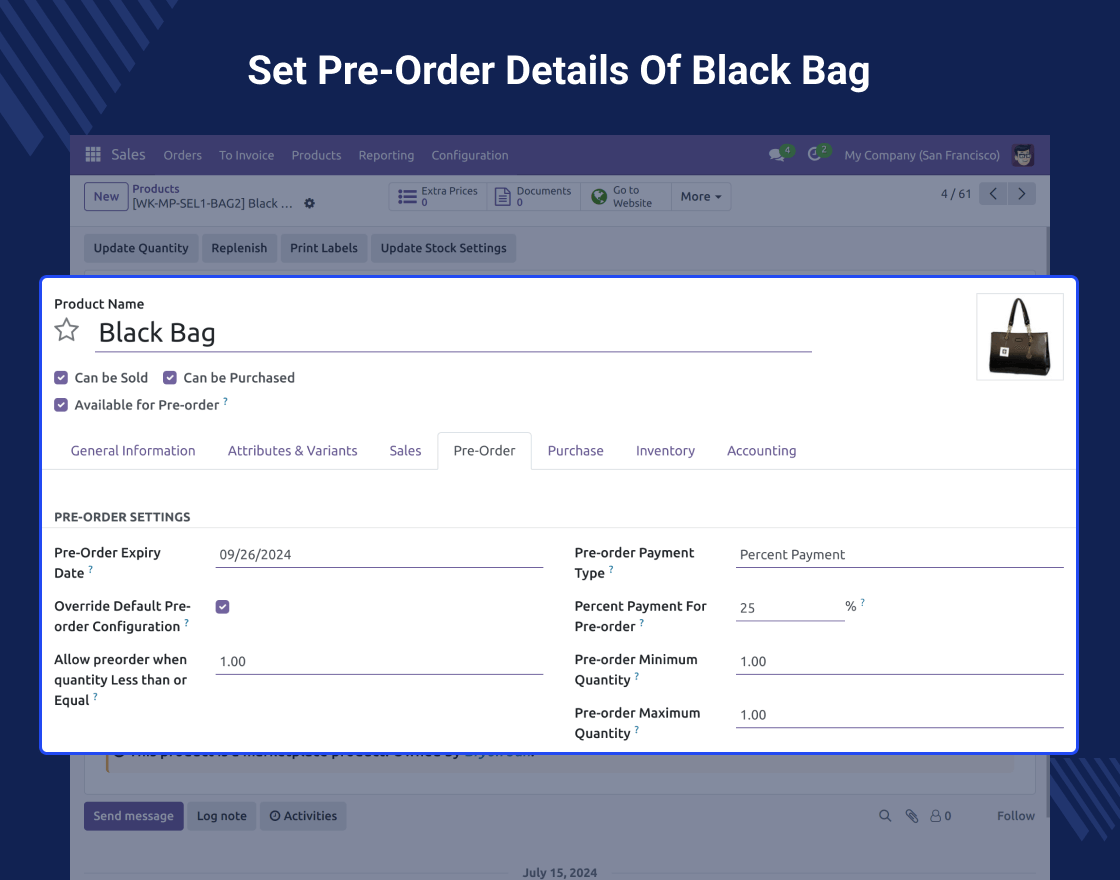The height and width of the screenshot is (880, 1120).
Task: Click the Black Bag product name field
Action: pyautogui.click(x=454, y=333)
